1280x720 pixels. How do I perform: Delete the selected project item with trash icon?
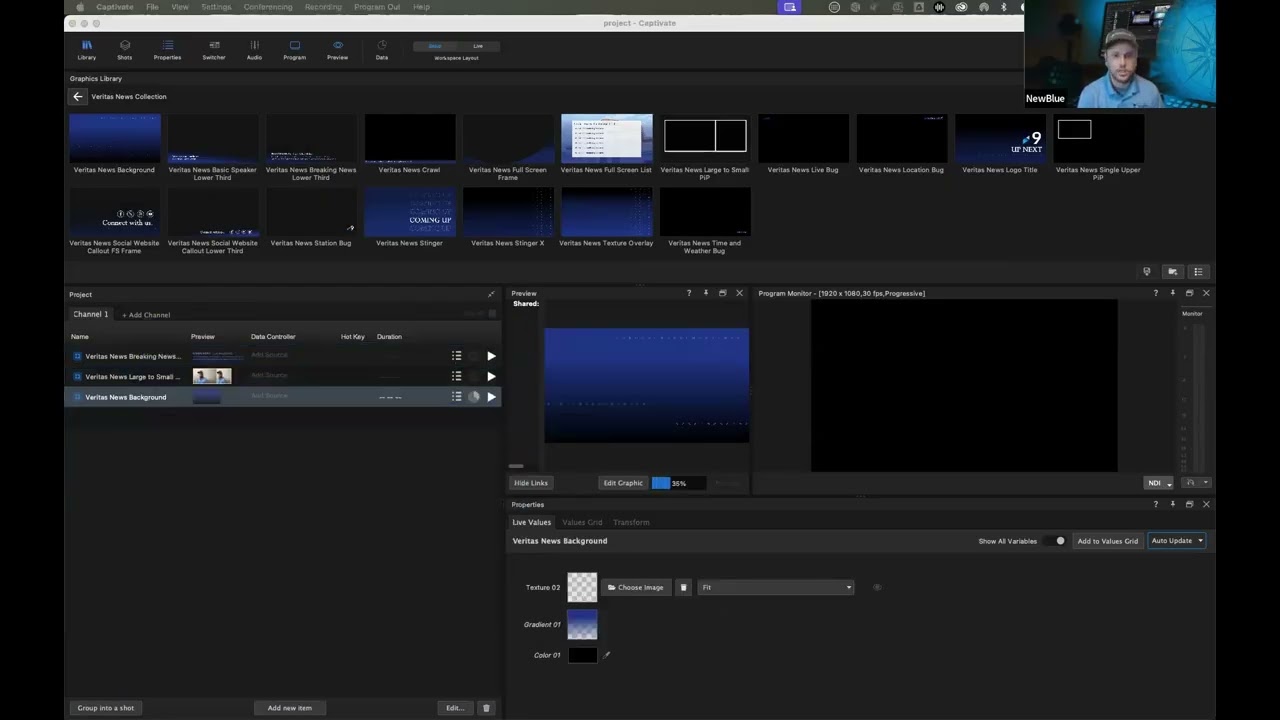486,708
